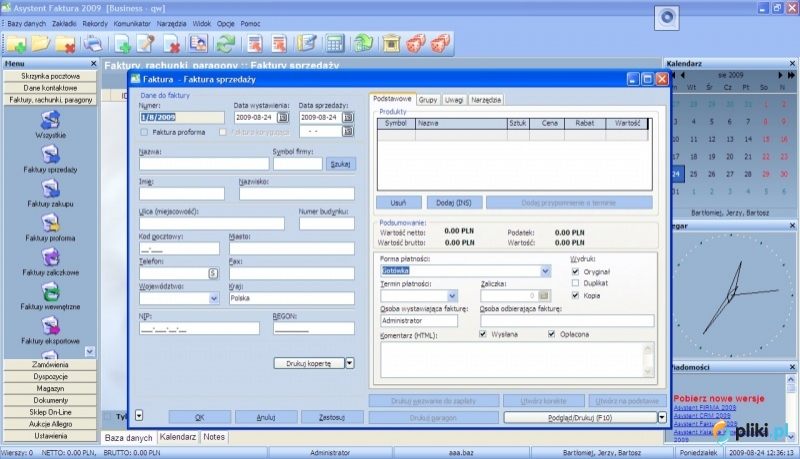Go to previous month in Kalendarz
Image resolution: width=800 pixels, height=459 pixels.
tap(683, 75)
